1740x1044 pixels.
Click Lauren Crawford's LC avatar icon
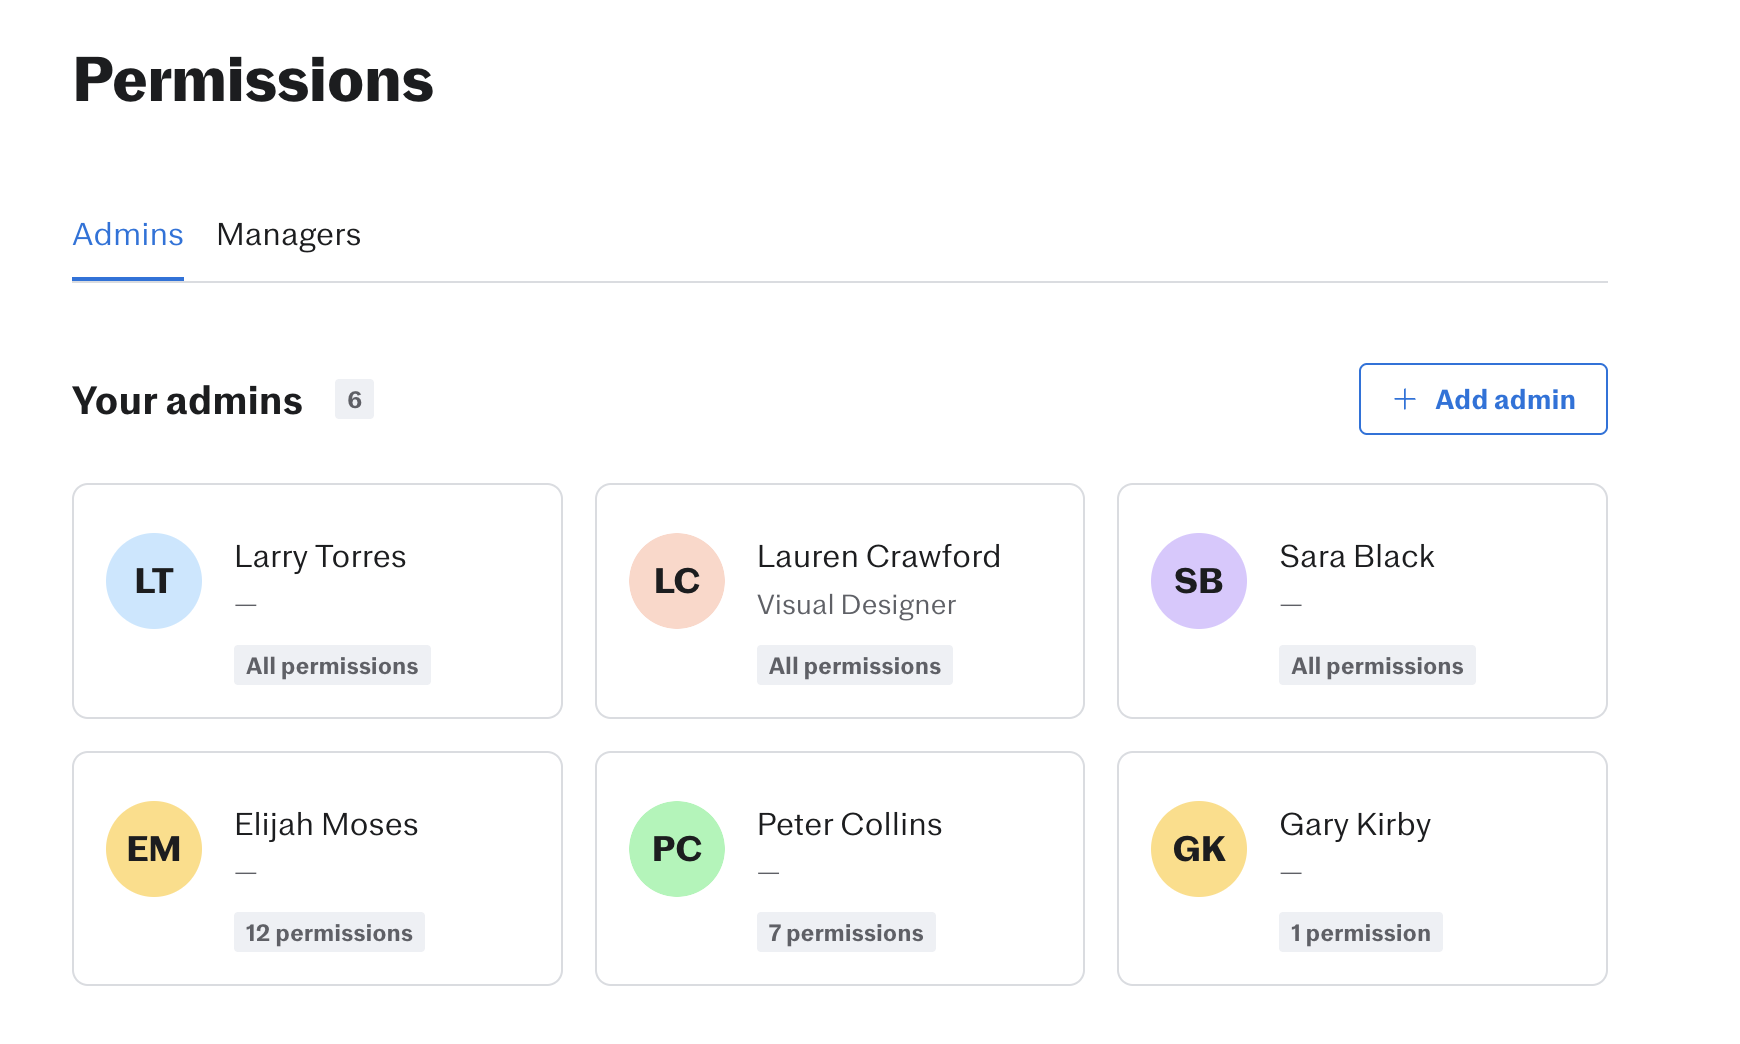tap(677, 581)
